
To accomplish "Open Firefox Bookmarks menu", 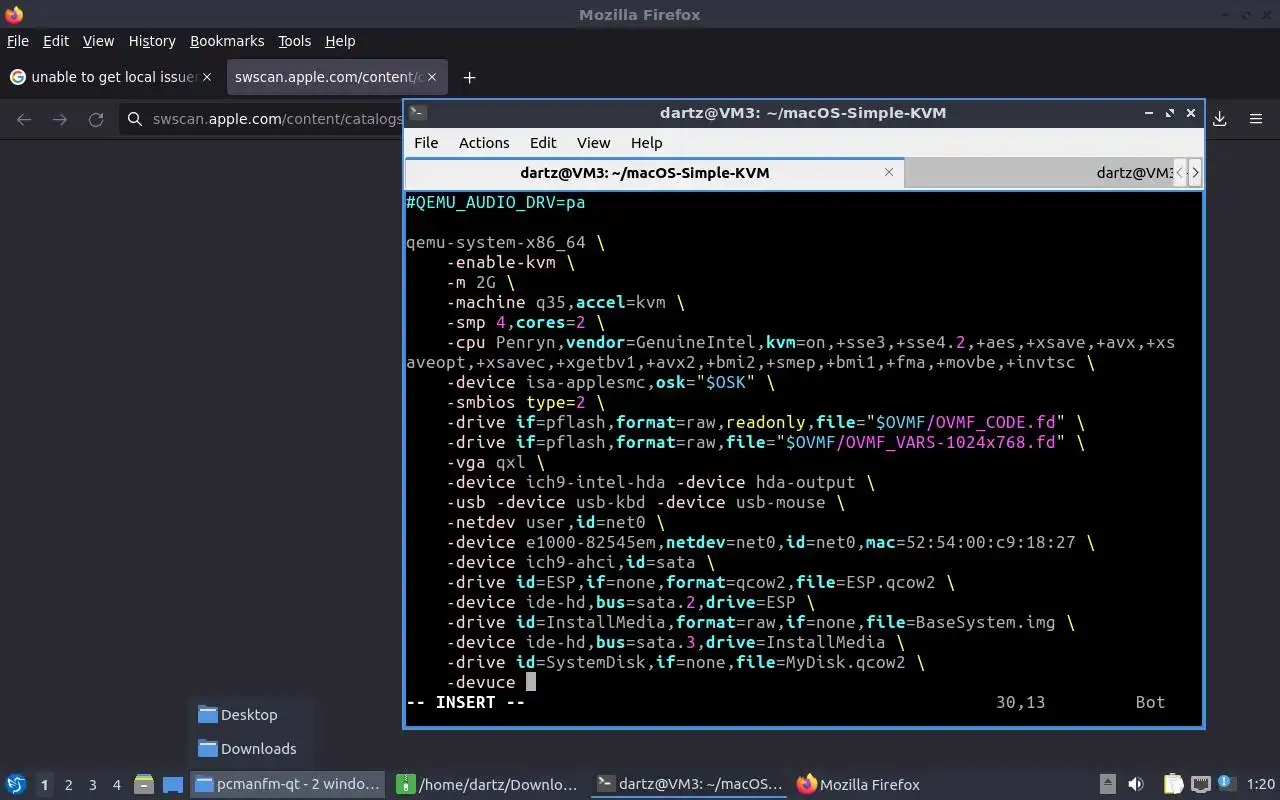I will (227, 41).
